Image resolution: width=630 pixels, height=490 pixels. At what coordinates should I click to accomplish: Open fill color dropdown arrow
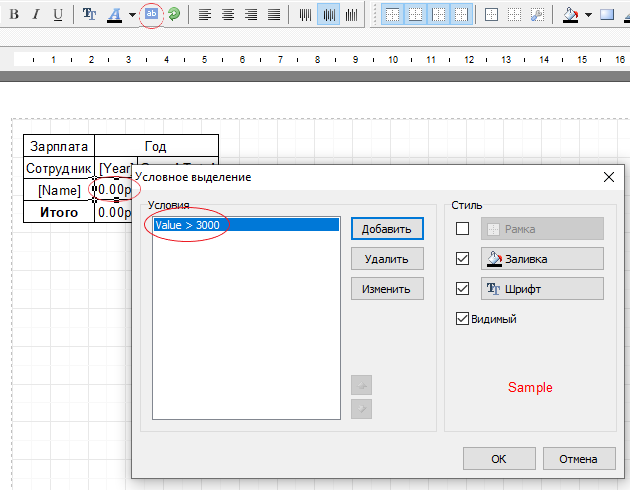pos(589,15)
